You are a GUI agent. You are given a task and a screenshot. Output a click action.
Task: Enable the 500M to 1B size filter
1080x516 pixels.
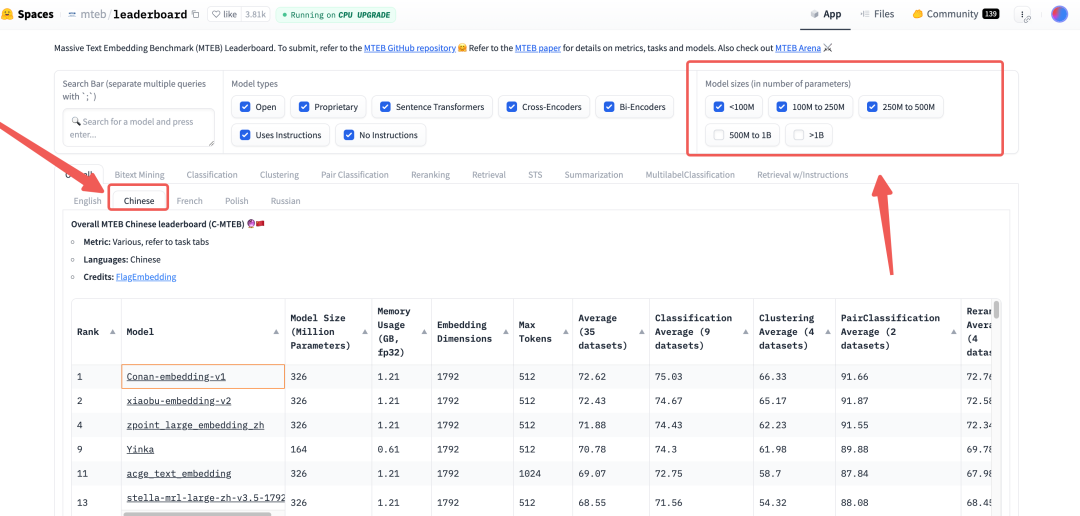pyautogui.click(x=719, y=134)
